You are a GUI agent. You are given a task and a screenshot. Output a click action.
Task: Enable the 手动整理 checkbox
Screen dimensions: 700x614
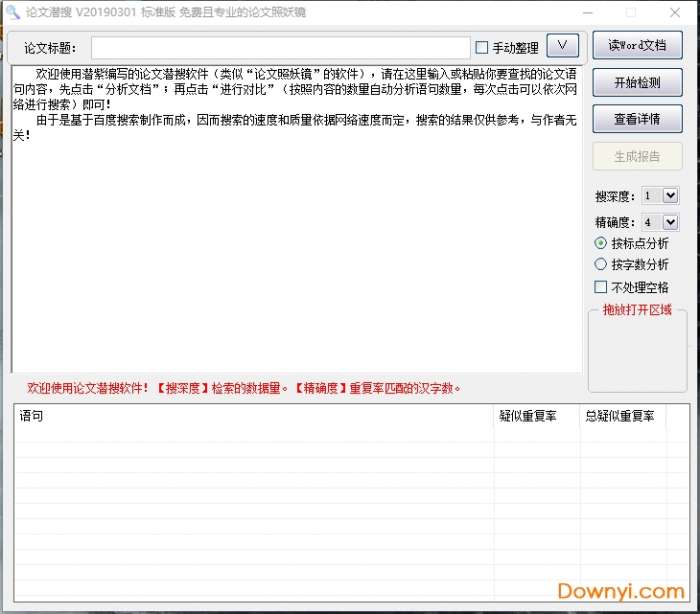click(x=482, y=48)
